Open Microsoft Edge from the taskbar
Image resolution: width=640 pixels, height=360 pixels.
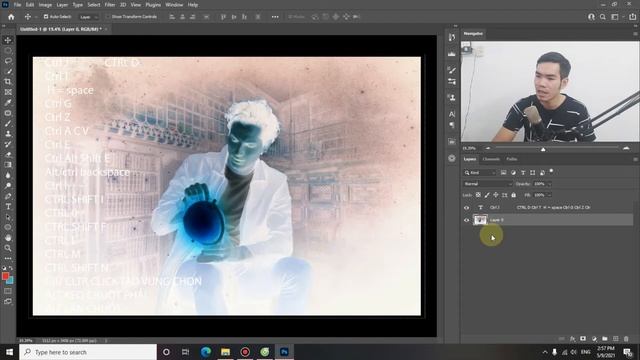pyautogui.click(x=206, y=352)
